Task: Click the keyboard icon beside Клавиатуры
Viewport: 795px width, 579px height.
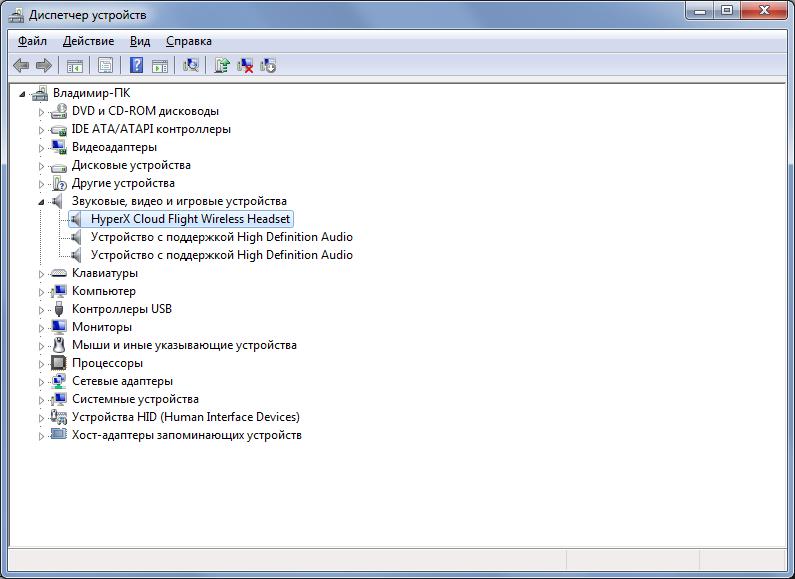Action: point(59,273)
